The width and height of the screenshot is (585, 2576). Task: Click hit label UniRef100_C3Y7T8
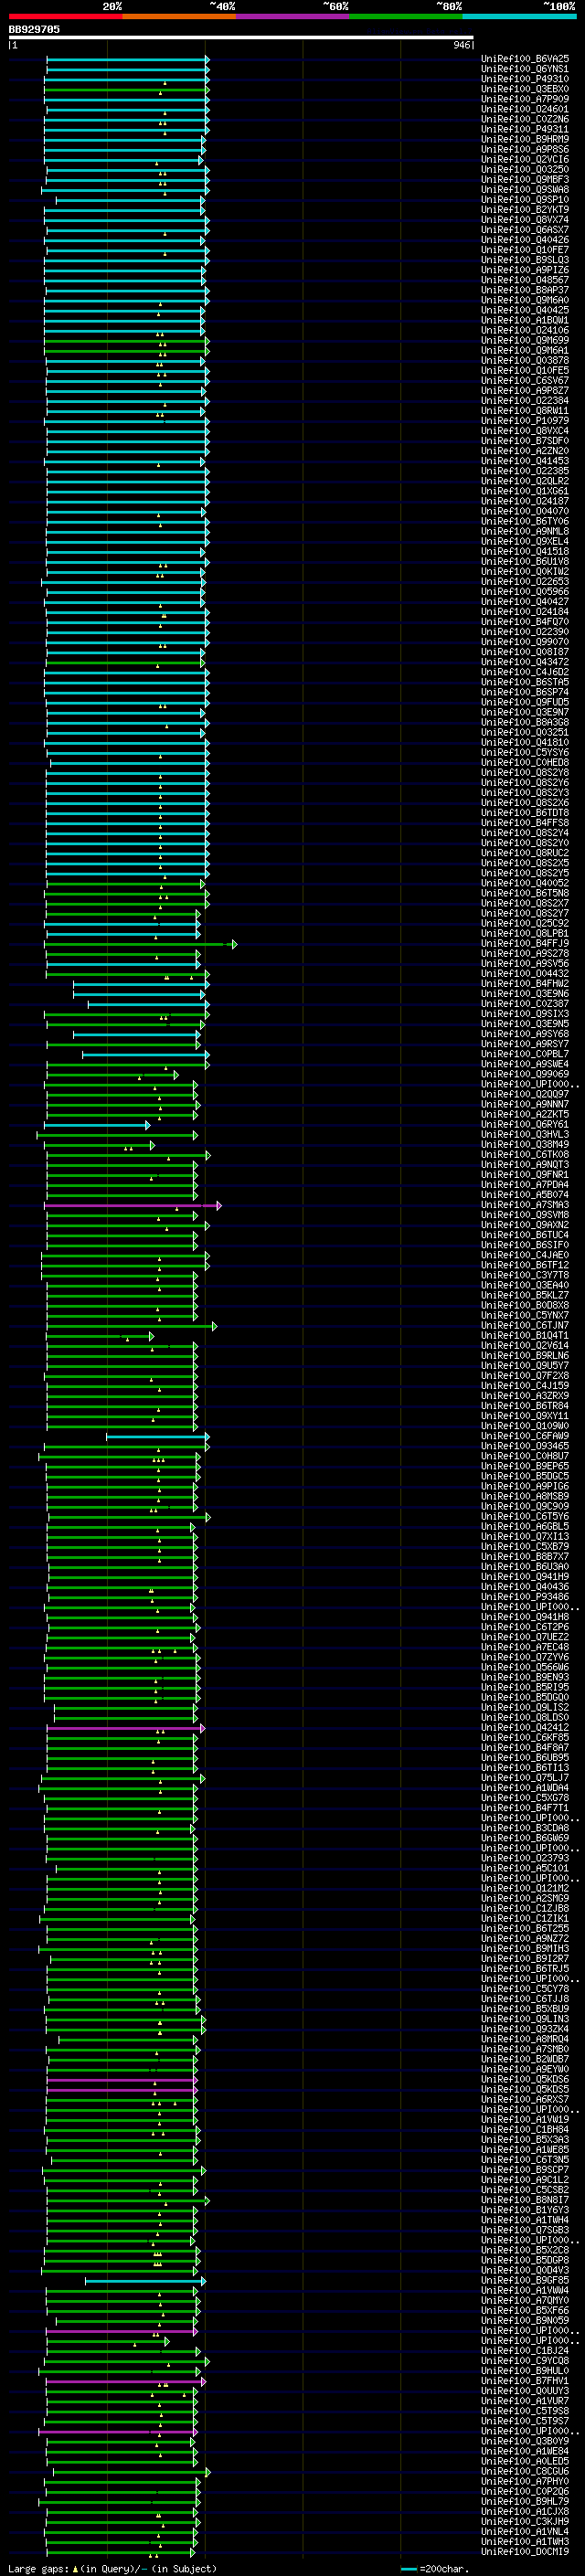pyautogui.click(x=525, y=1275)
